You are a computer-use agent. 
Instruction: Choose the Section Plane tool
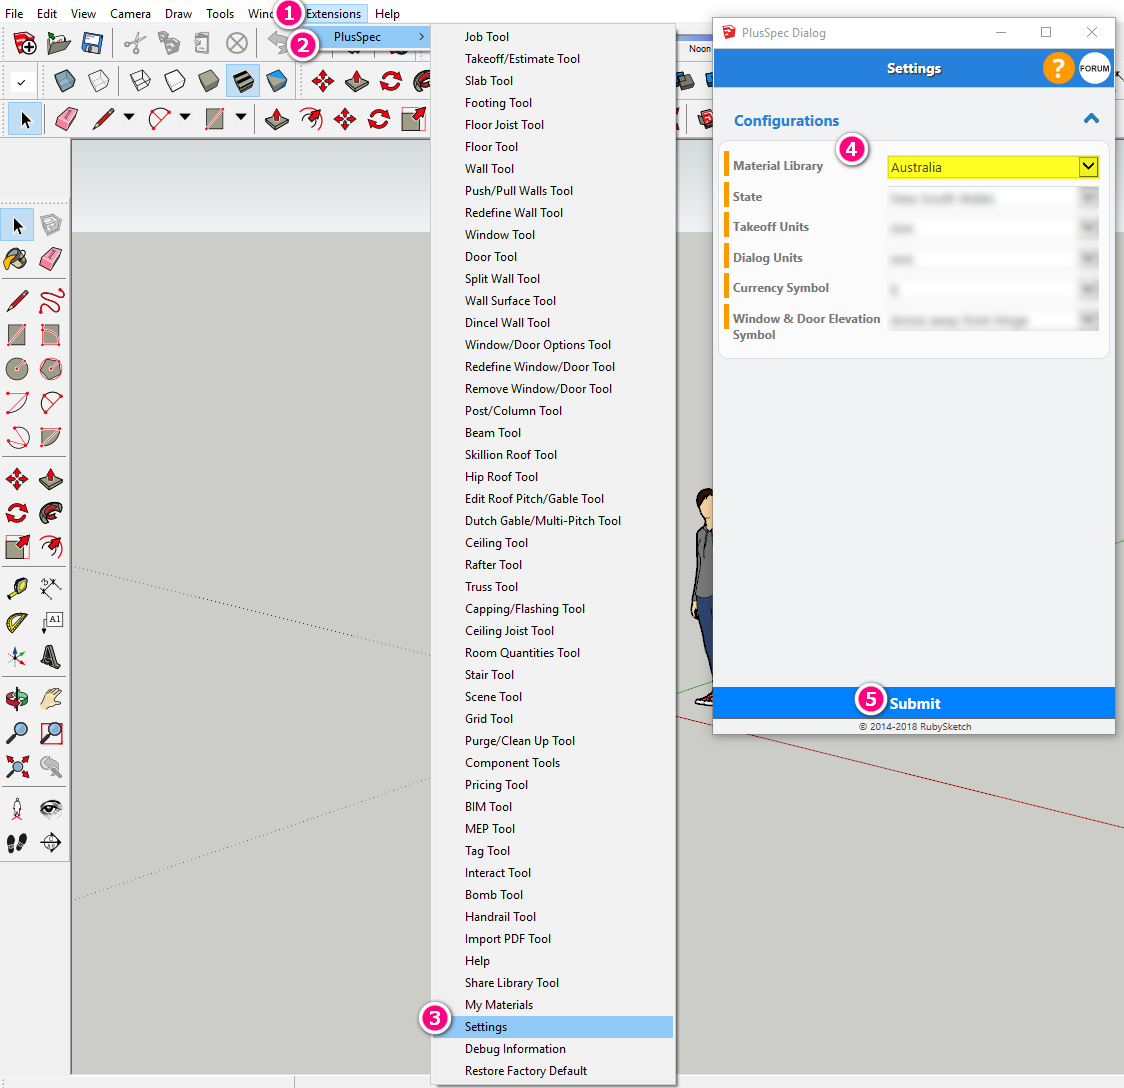tap(51, 842)
